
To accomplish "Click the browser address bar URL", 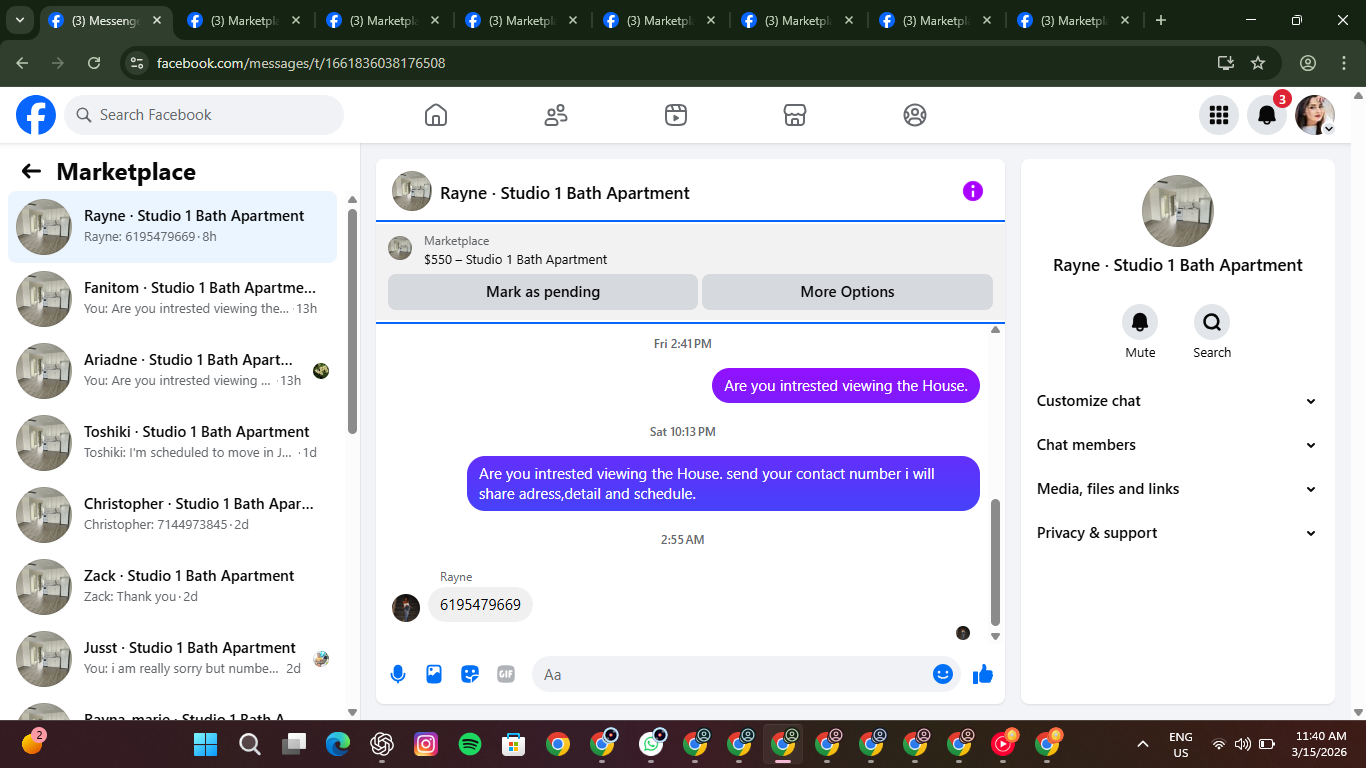I will [301, 63].
